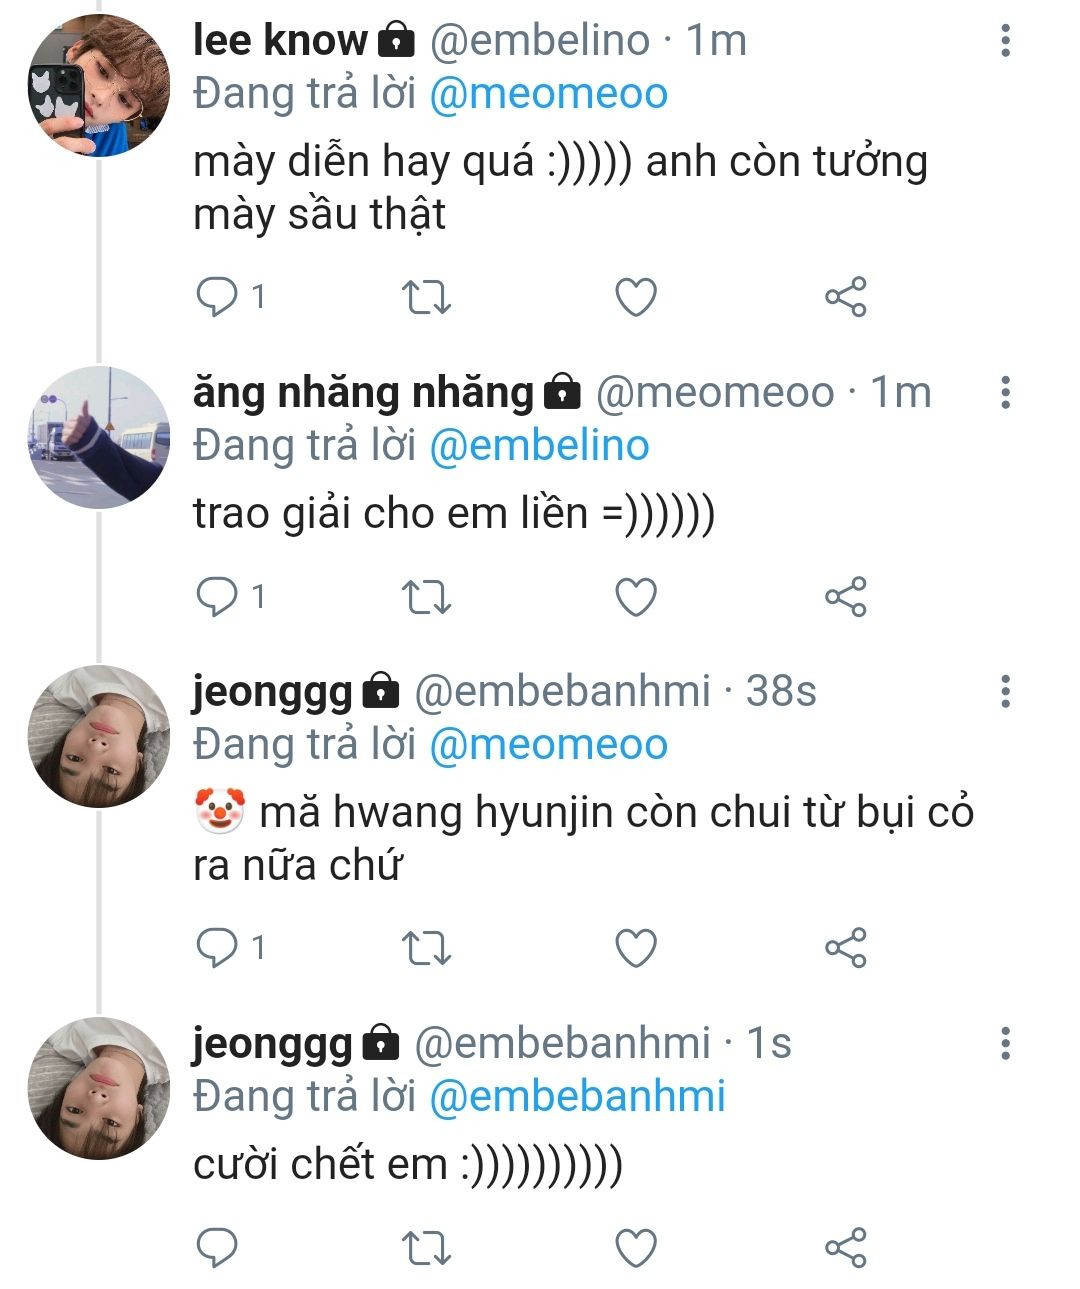1080x1289 pixels.
Task: Like lee know's reply tweet
Action: tap(635, 297)
